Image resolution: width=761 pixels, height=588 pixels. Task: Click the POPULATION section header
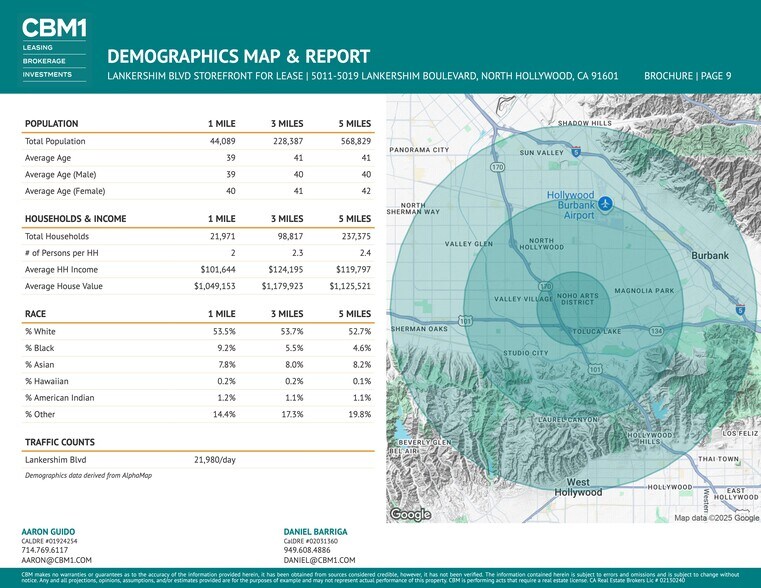(x=51, y=124)
